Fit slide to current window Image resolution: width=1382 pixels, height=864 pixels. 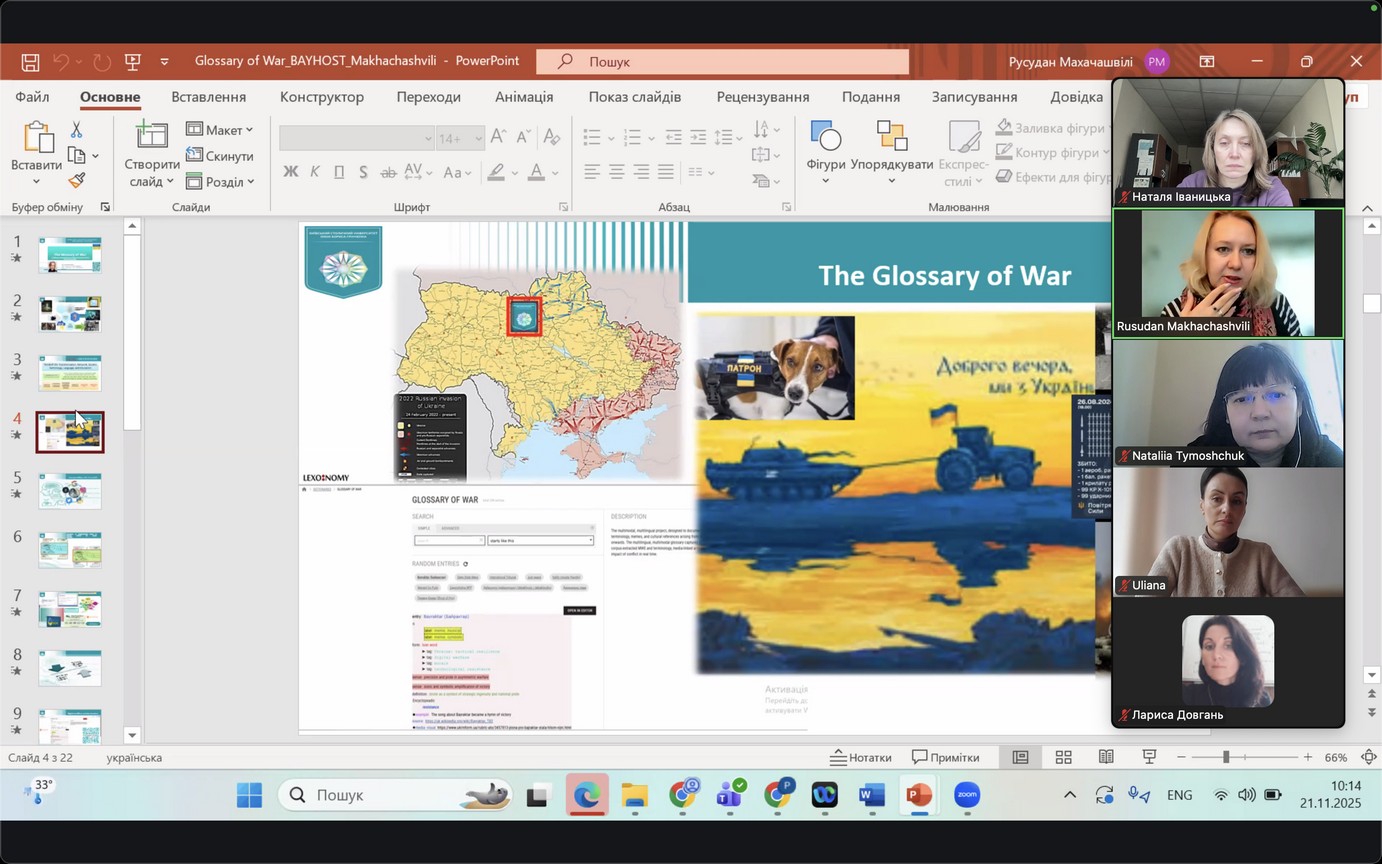tap(1369, 757)
